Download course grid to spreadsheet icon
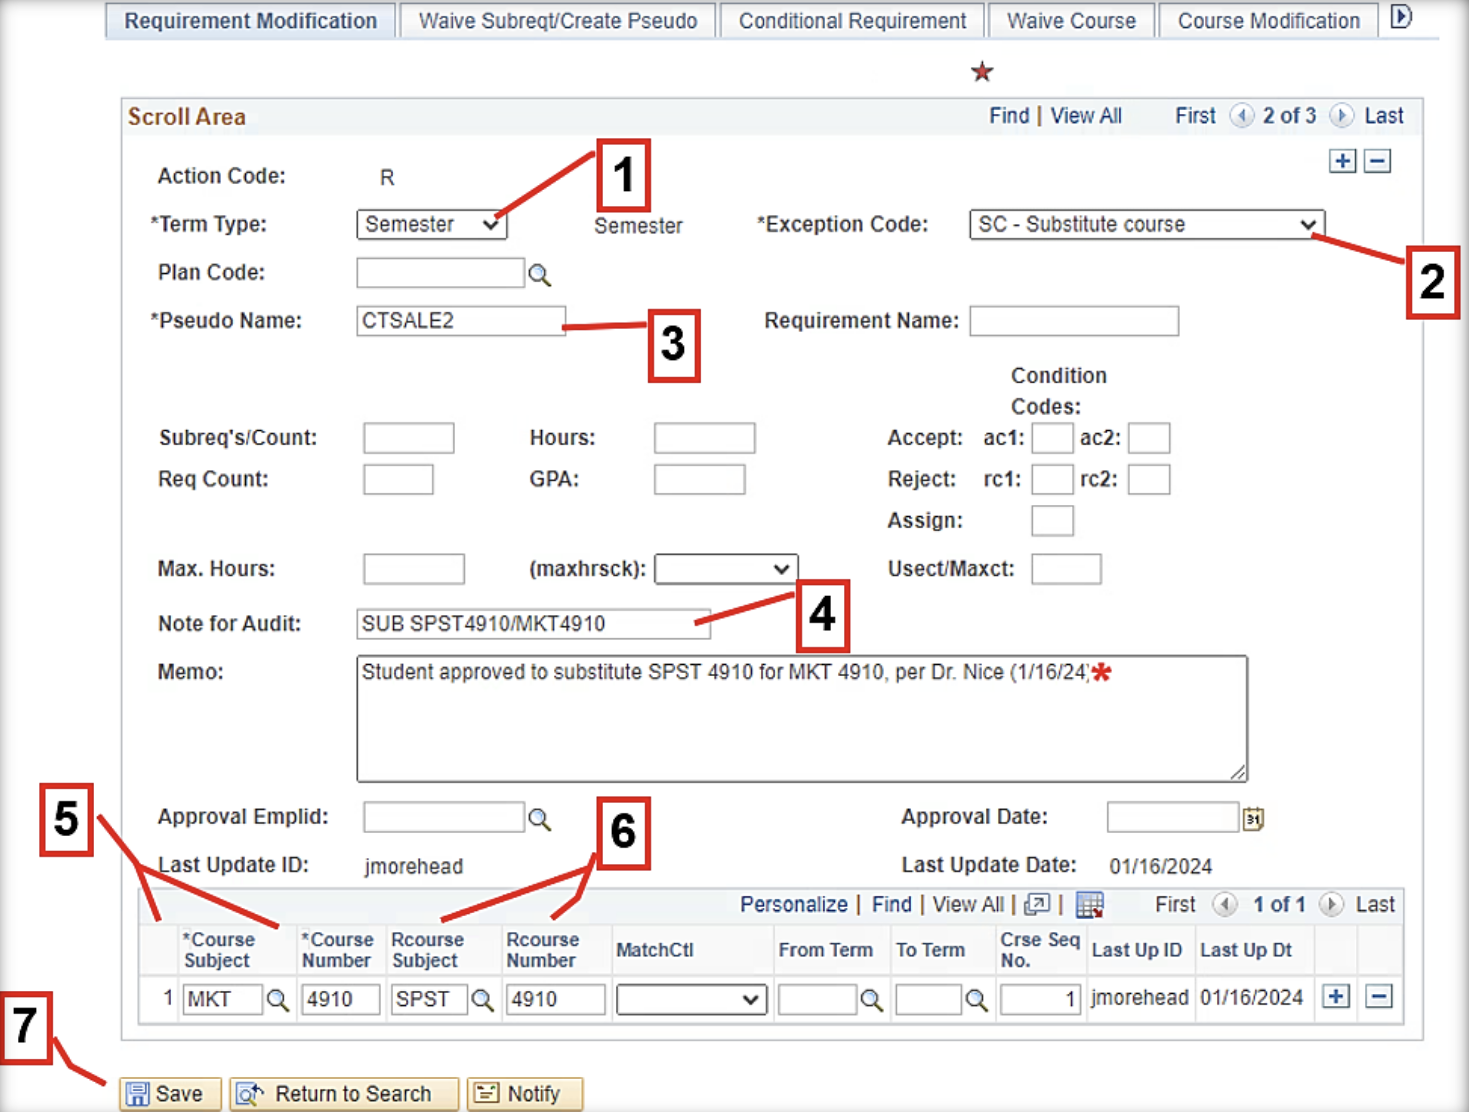Viewport: 1469px width, 1112px height. (x=1089, y=905)
